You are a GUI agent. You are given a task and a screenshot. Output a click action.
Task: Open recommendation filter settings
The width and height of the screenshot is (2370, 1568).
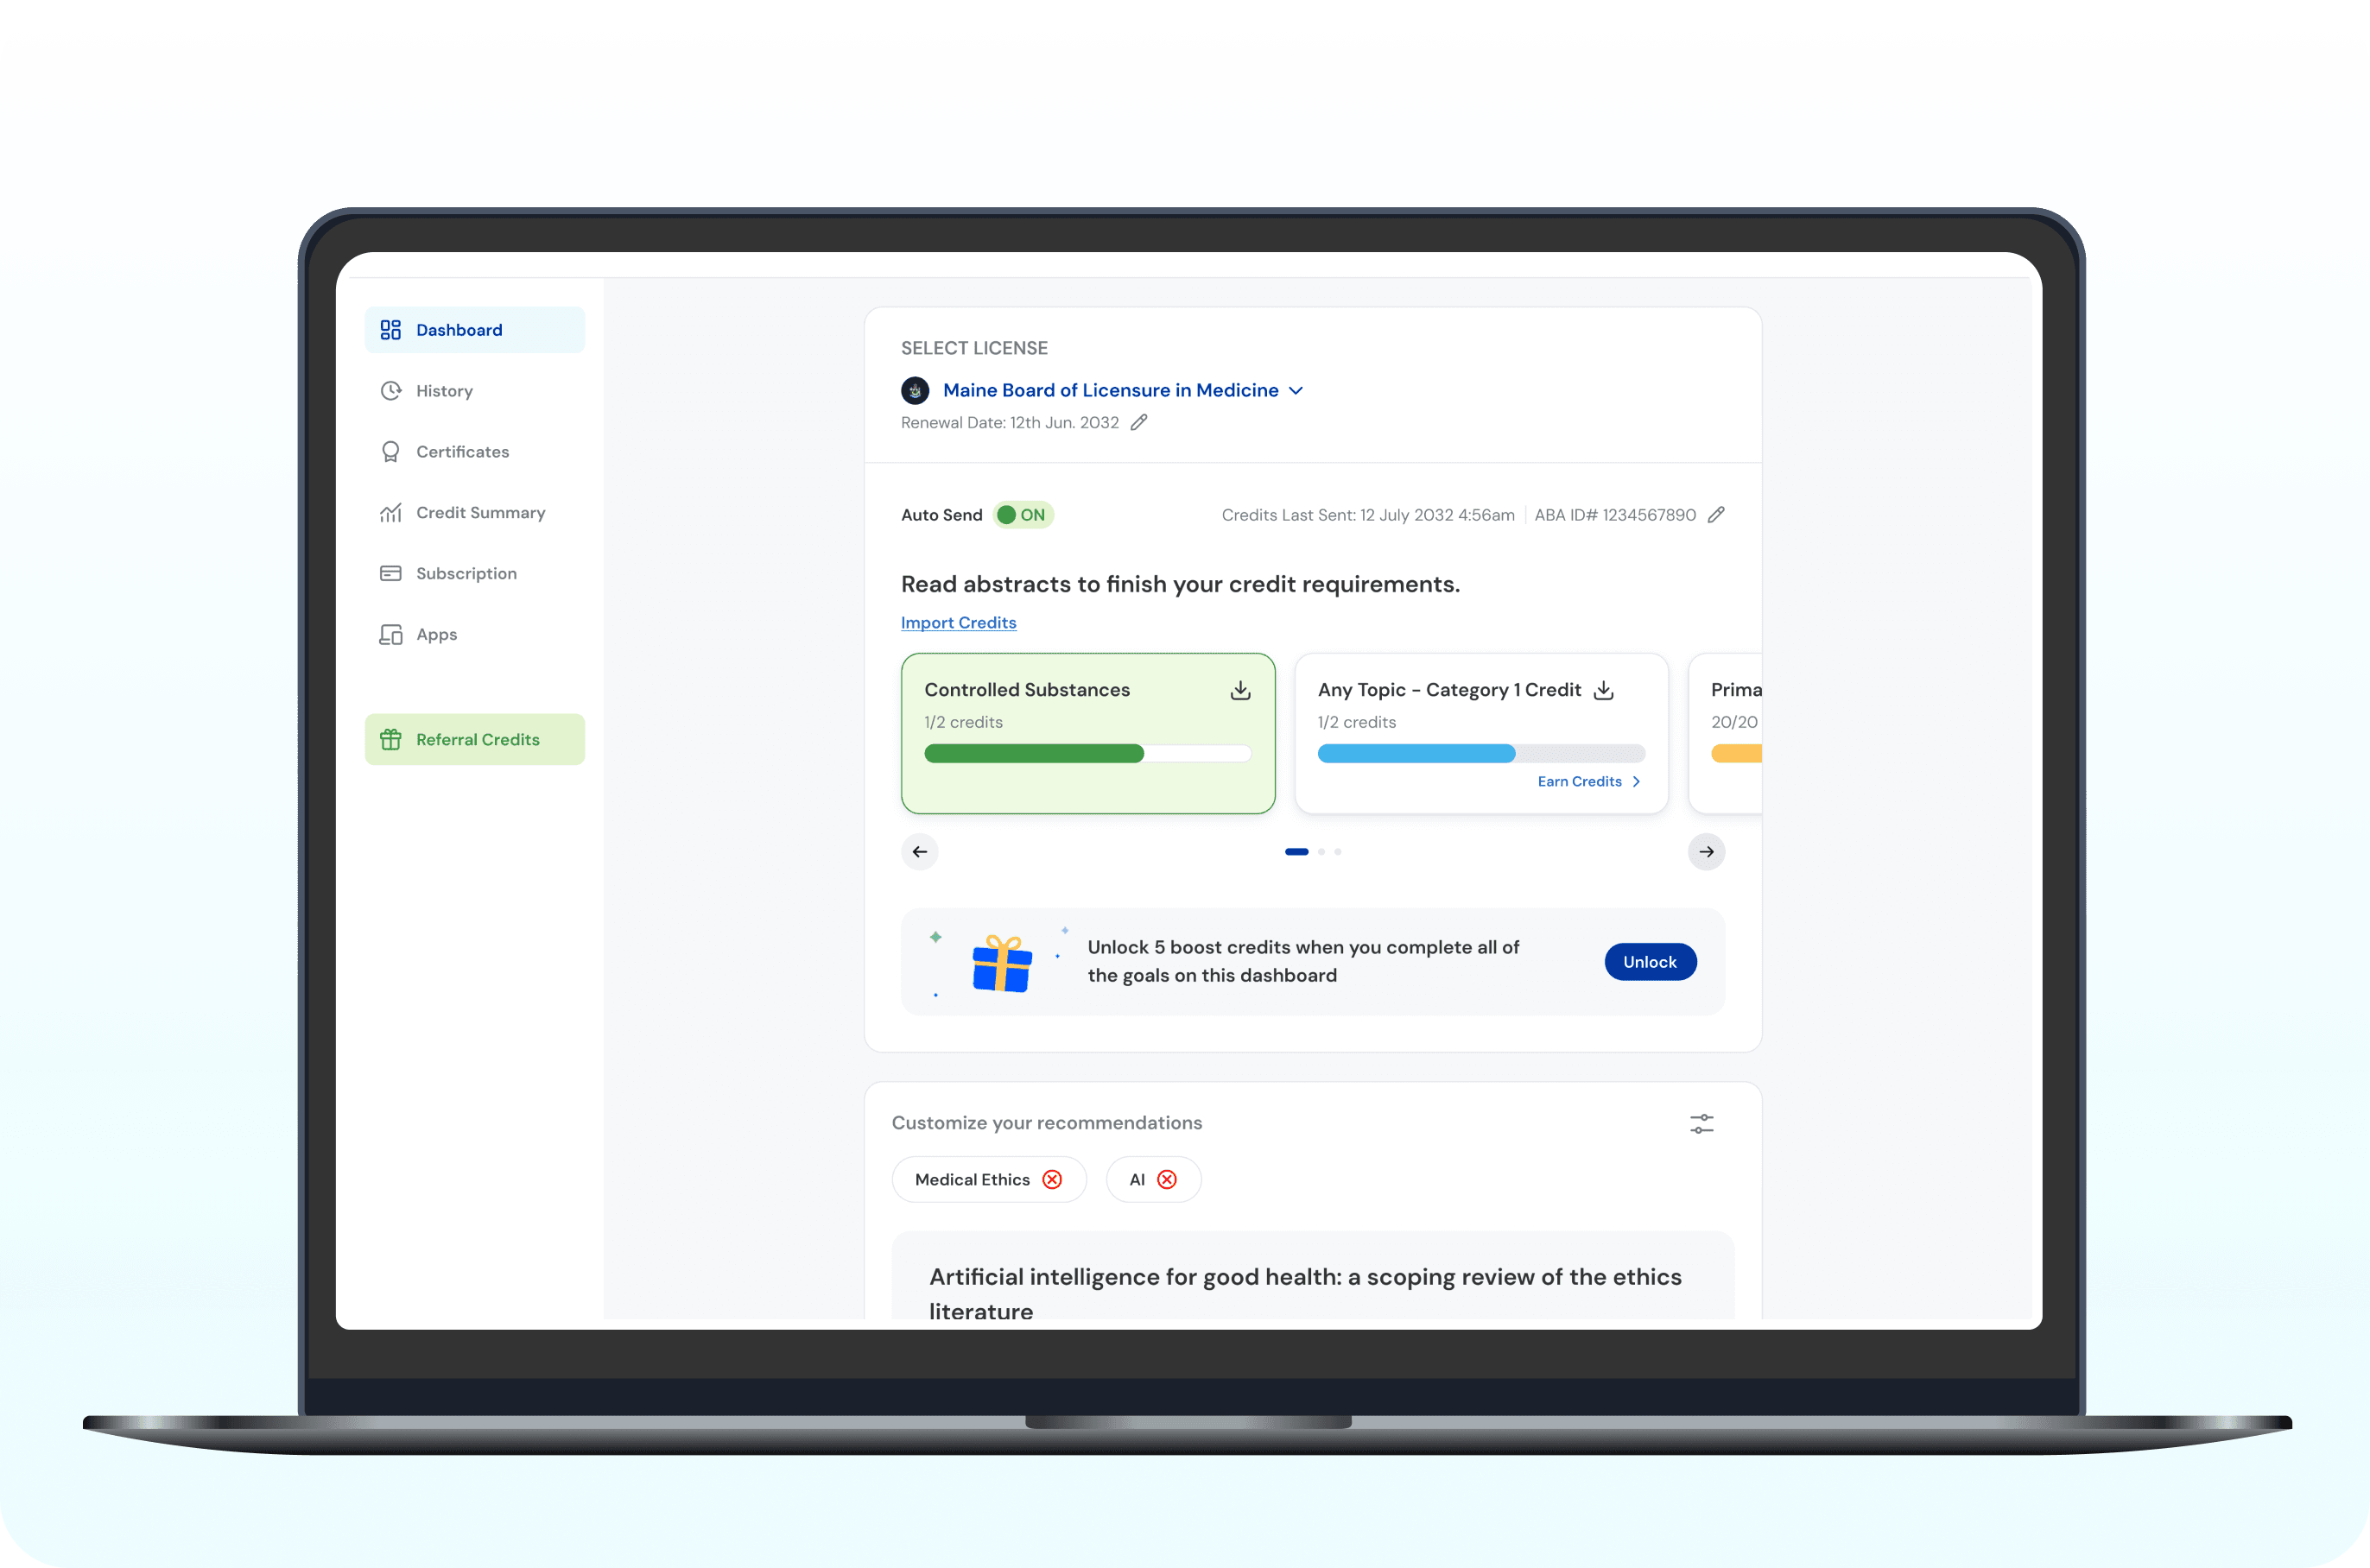click(x=1702, y=1124)
